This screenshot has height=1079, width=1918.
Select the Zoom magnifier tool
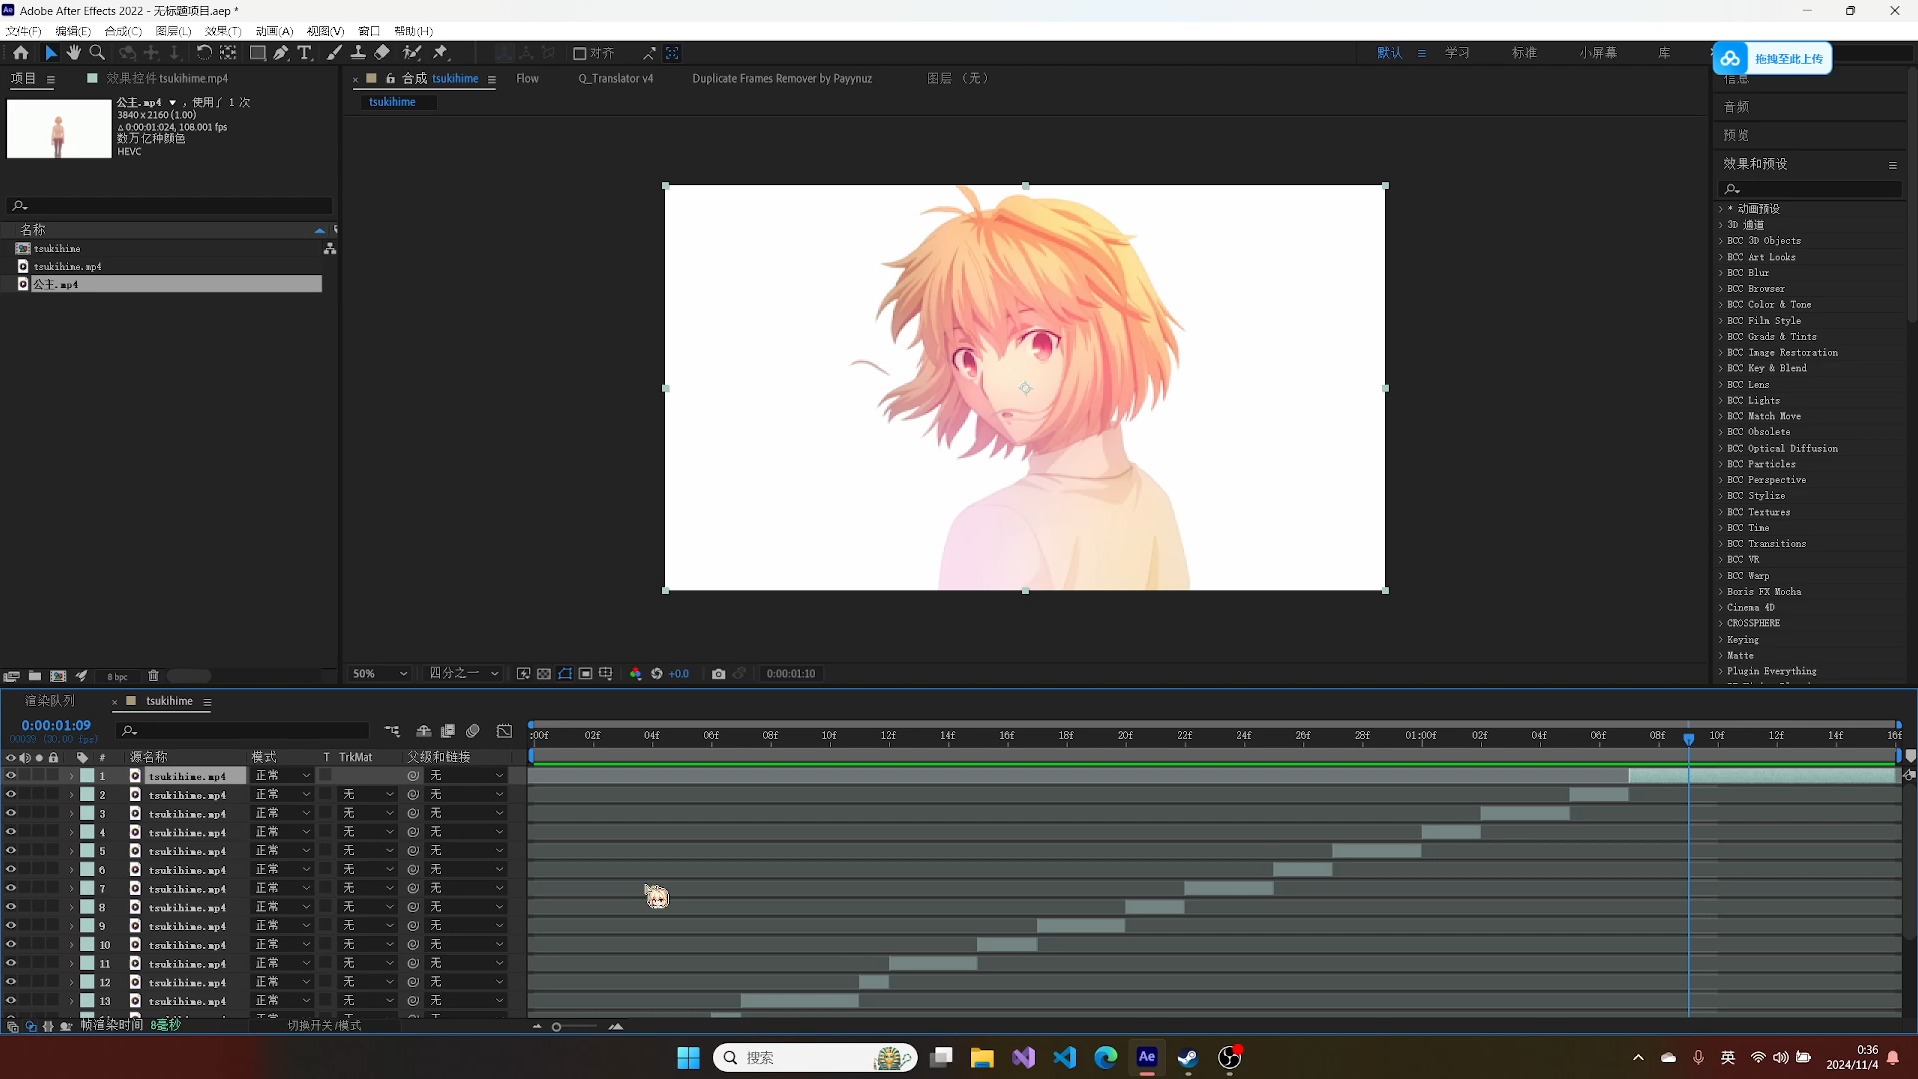coord(97,53)
